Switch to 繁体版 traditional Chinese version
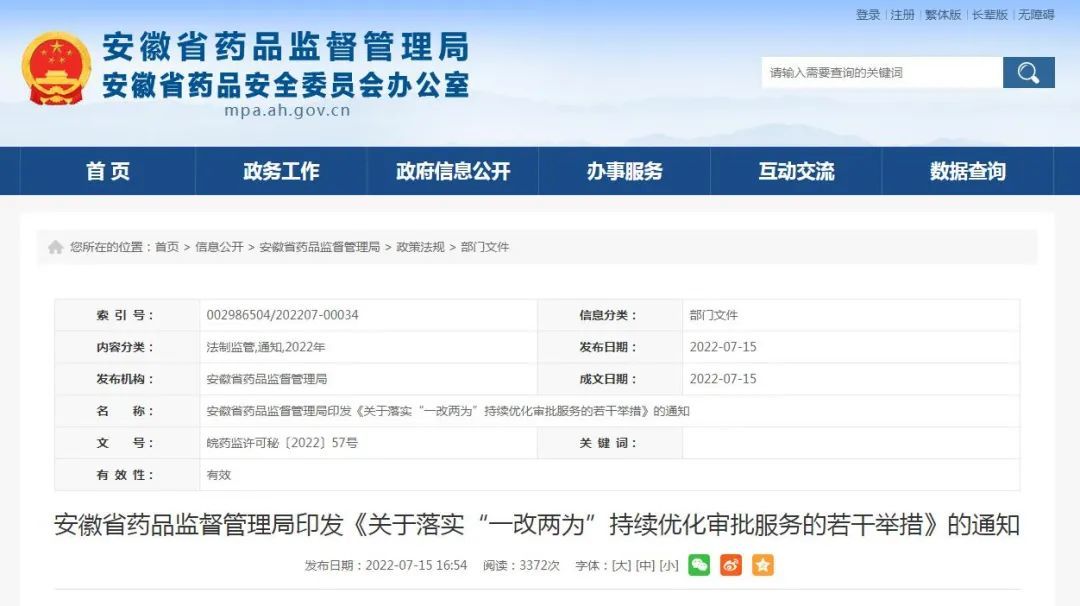Viewport: 1080px width, 606px height. point(940,14)
